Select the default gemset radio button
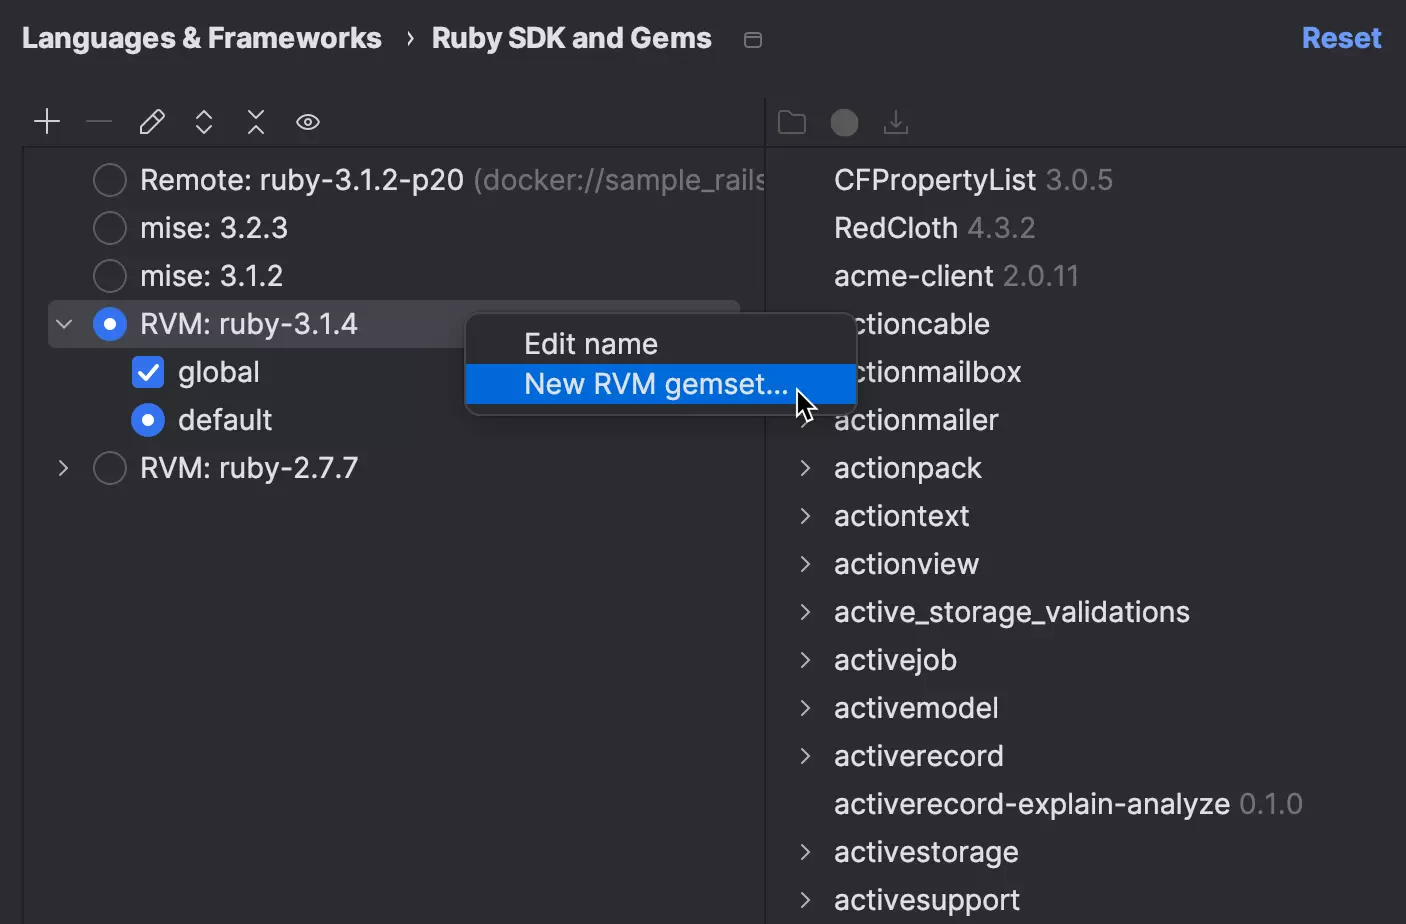 coord(148,421)
